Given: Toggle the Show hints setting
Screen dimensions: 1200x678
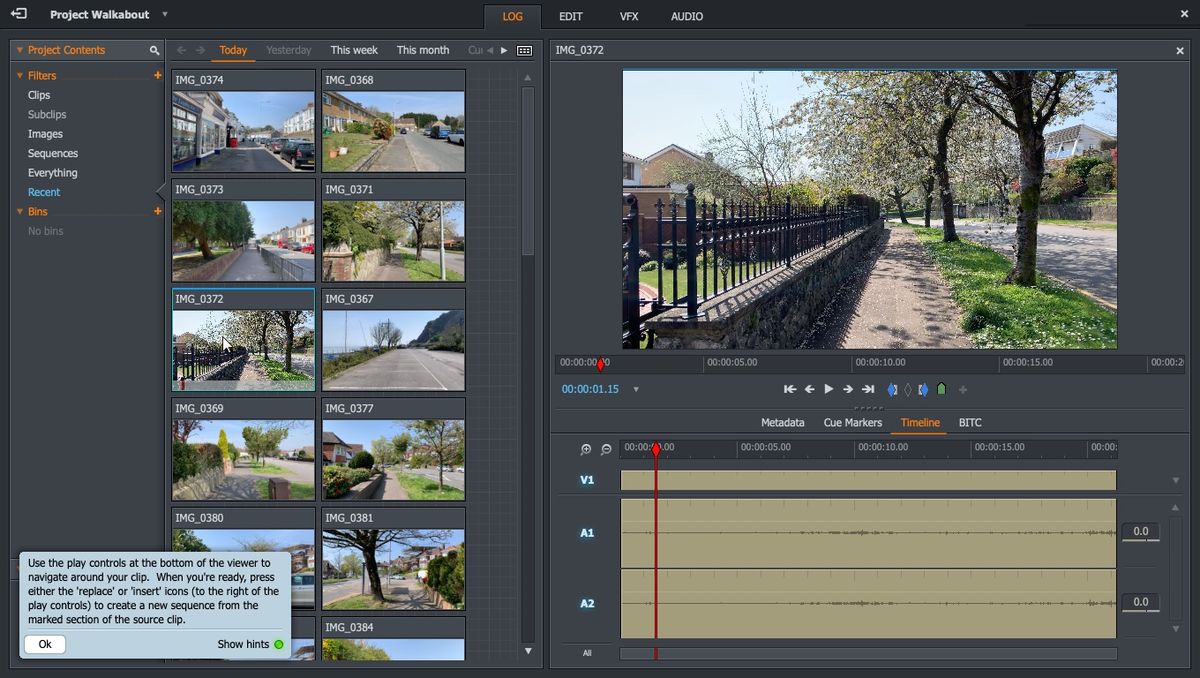Looking at the screenshot, I should [278, 645].
